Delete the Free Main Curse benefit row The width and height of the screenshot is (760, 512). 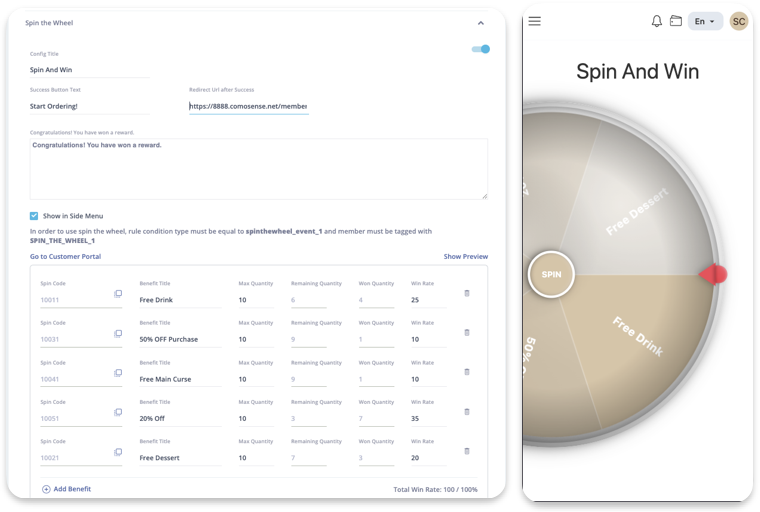pos(466,372)
